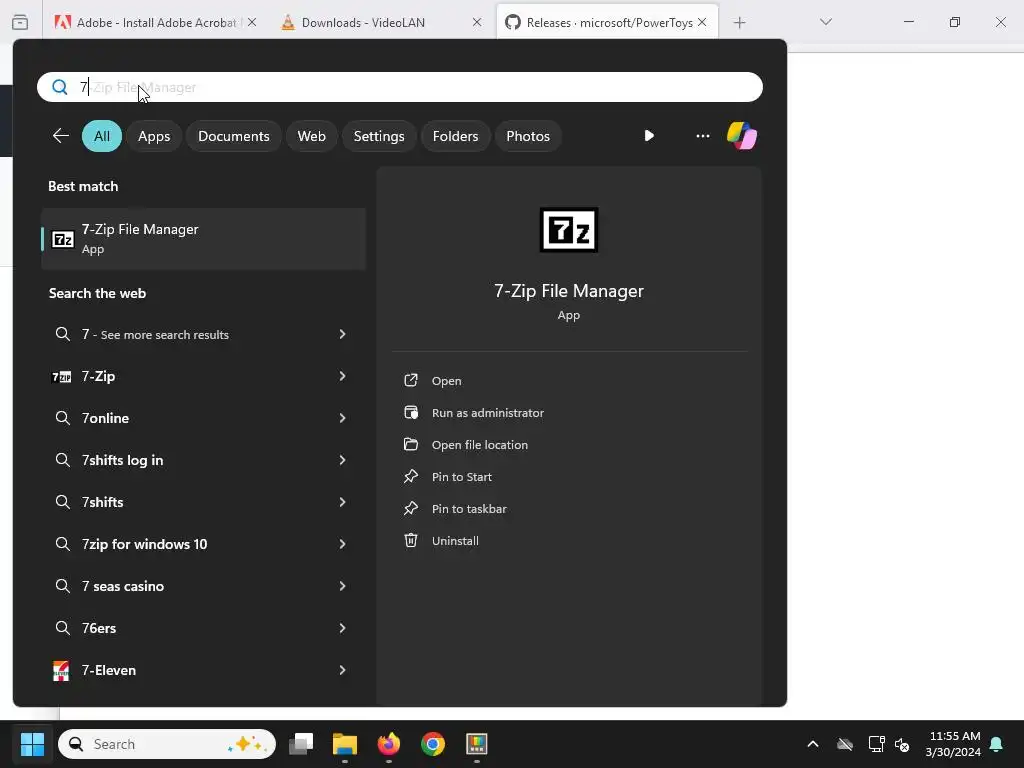This screenshot has height=768, width=1024.
Task: Click the taskbar clock showing 11:55 AM
Action: tap(953, 744)
